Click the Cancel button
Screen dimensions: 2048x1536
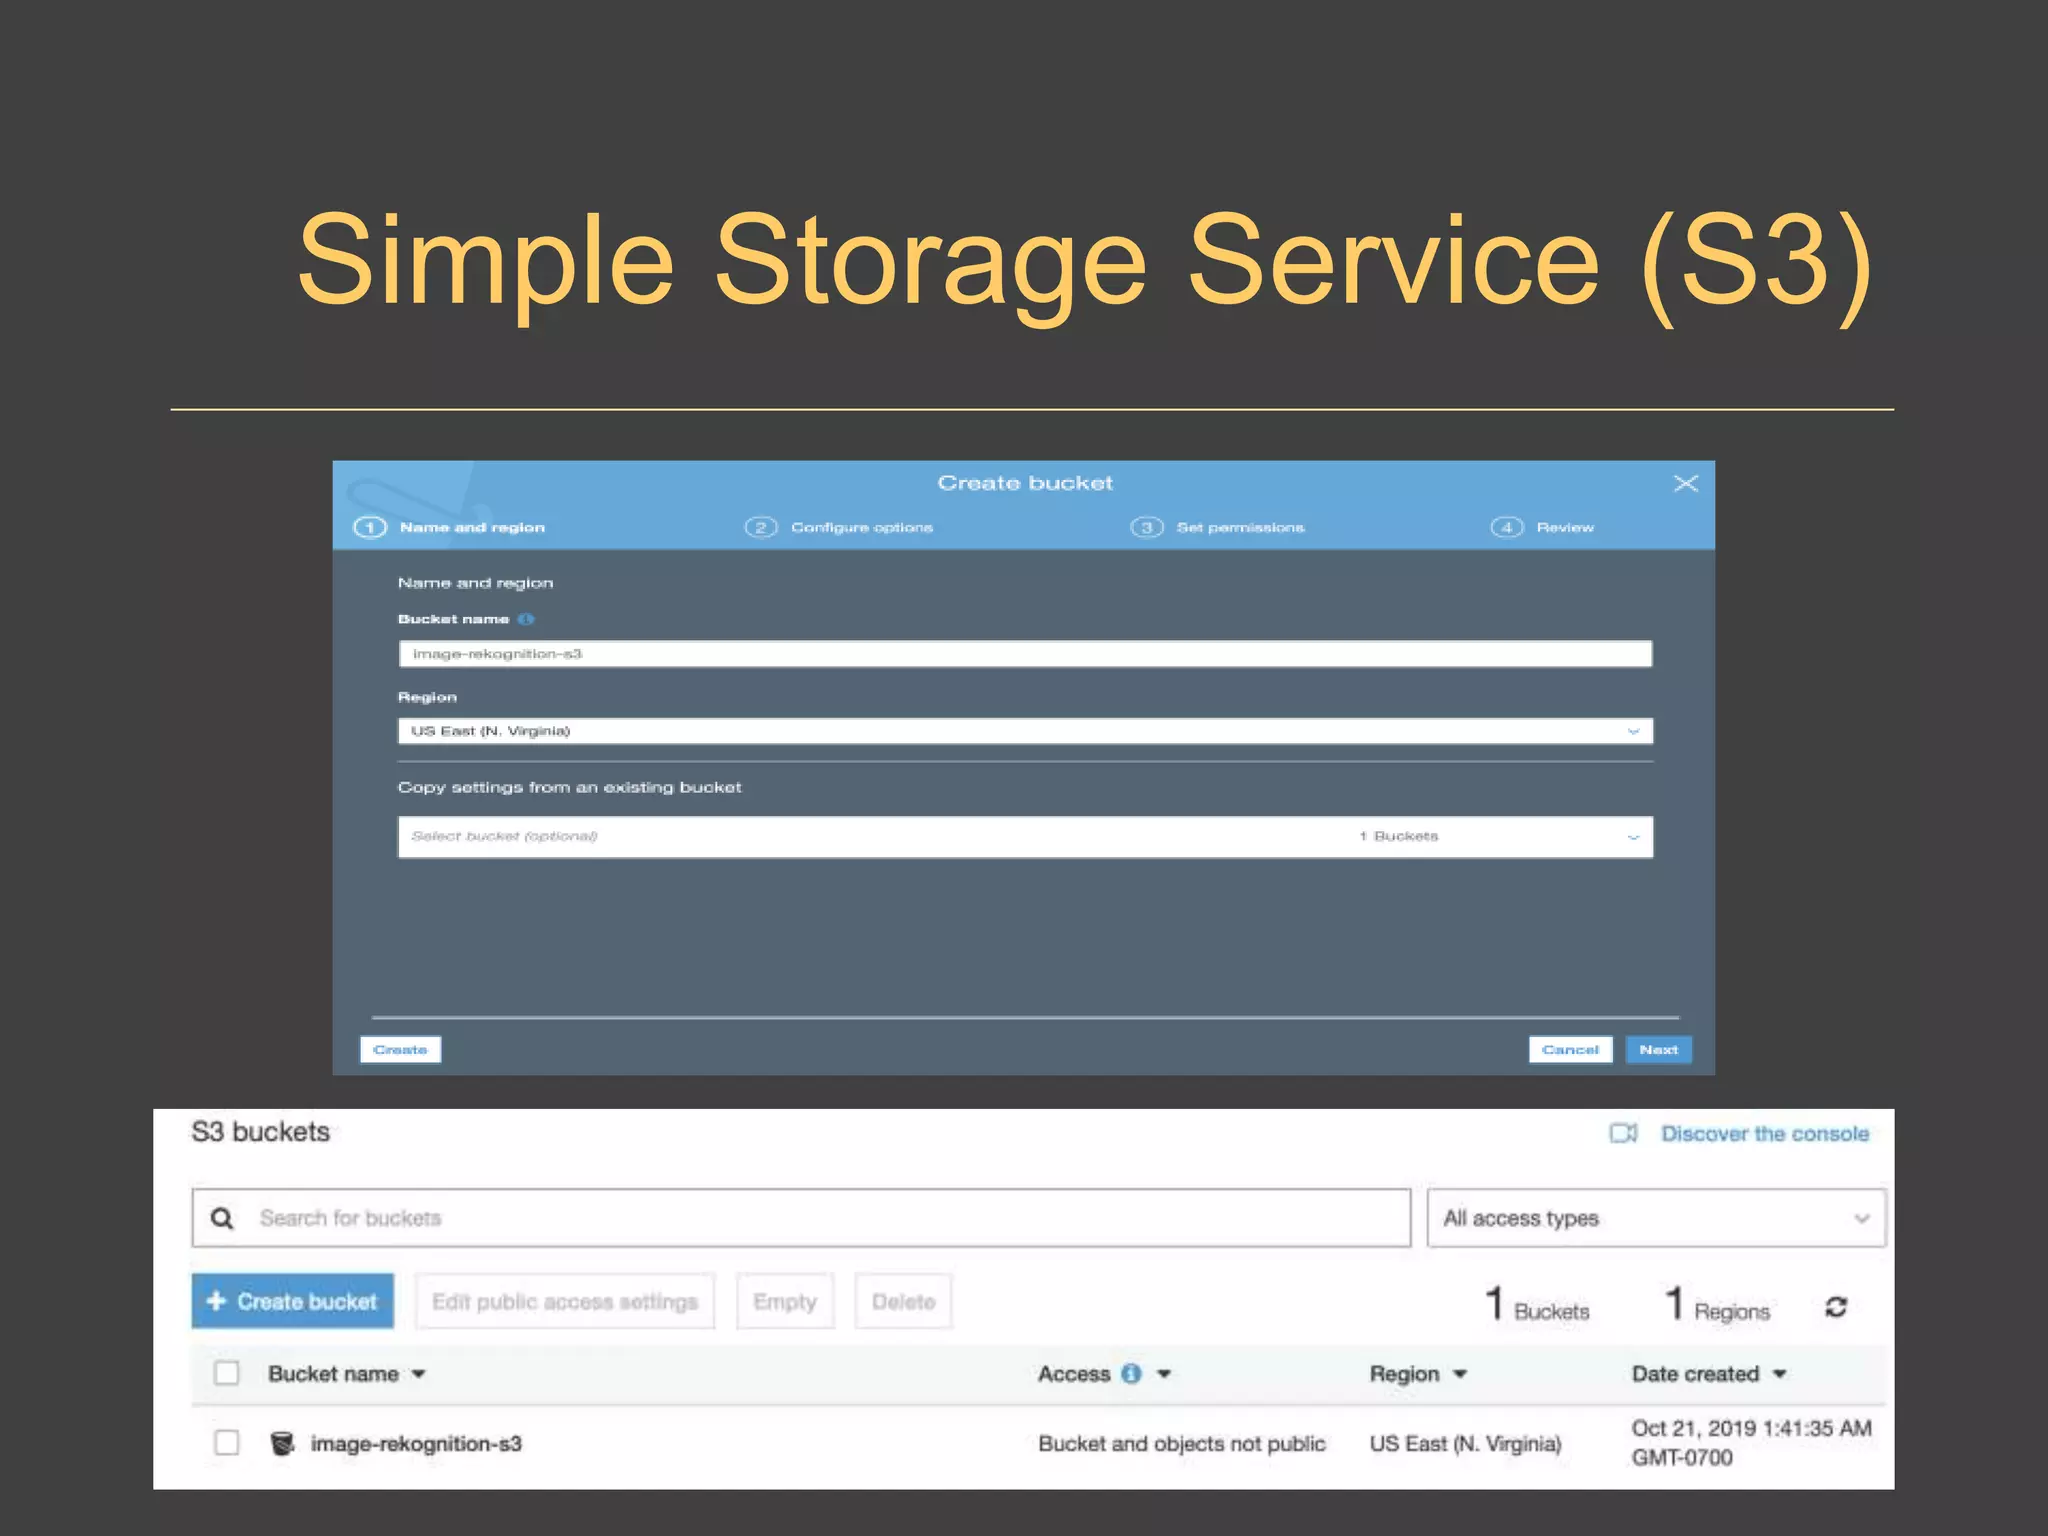pos(1570,1050)
